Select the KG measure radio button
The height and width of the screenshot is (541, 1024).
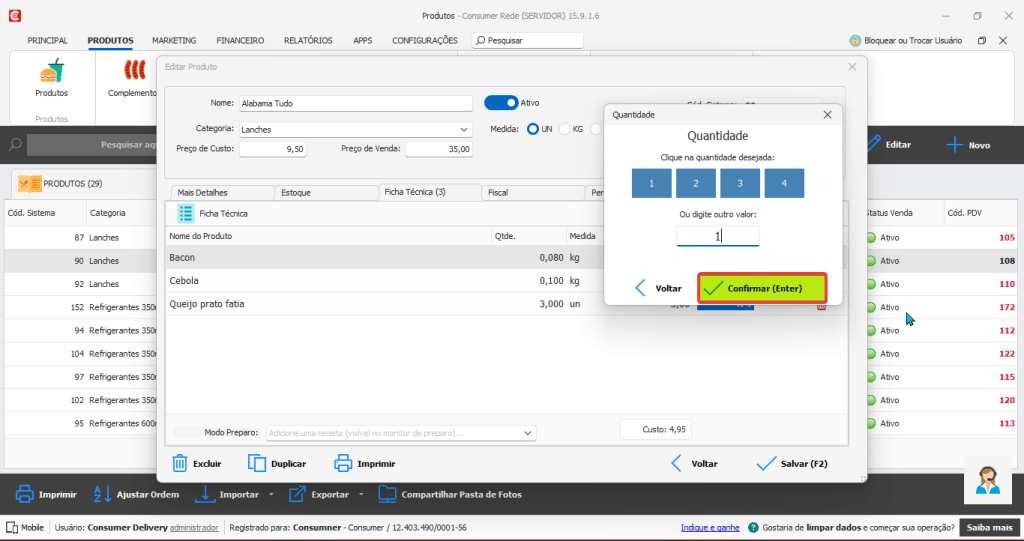(565, 129)
